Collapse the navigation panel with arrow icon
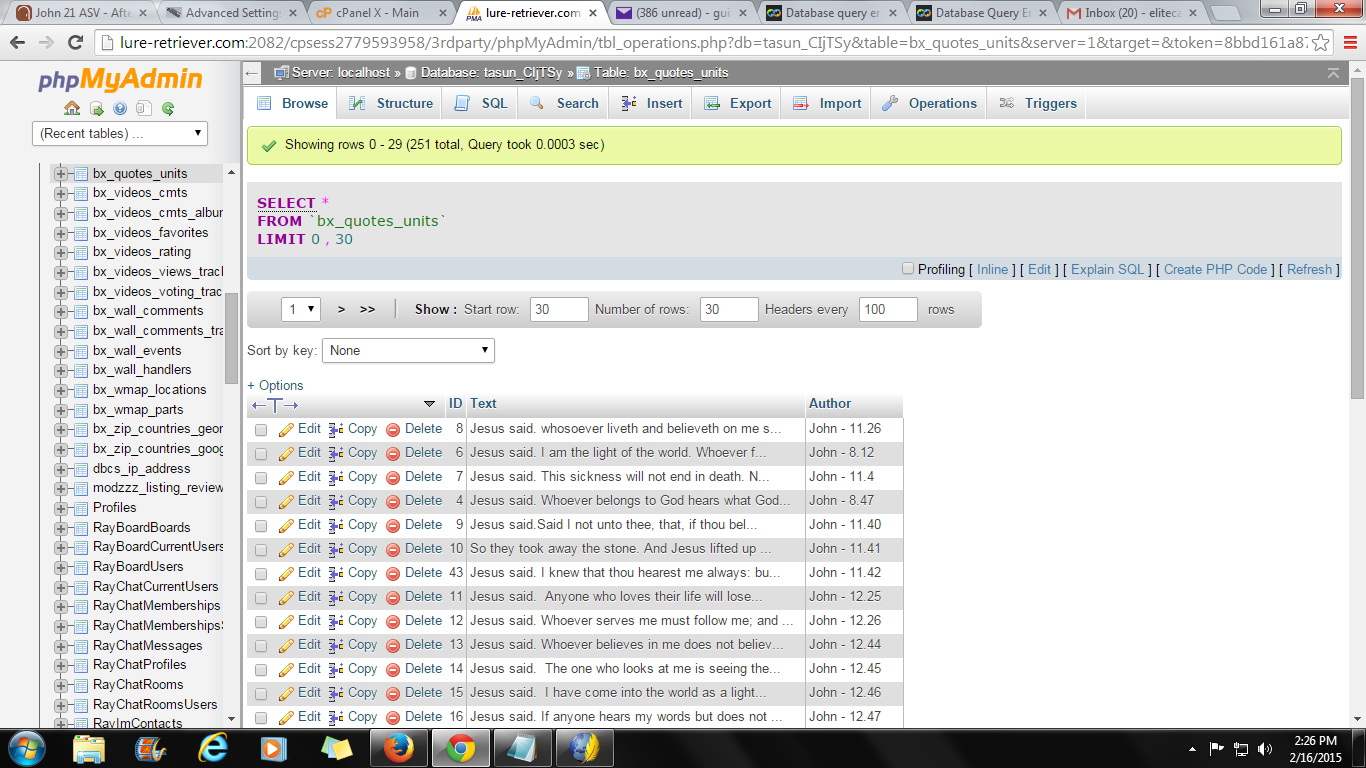 252,73
